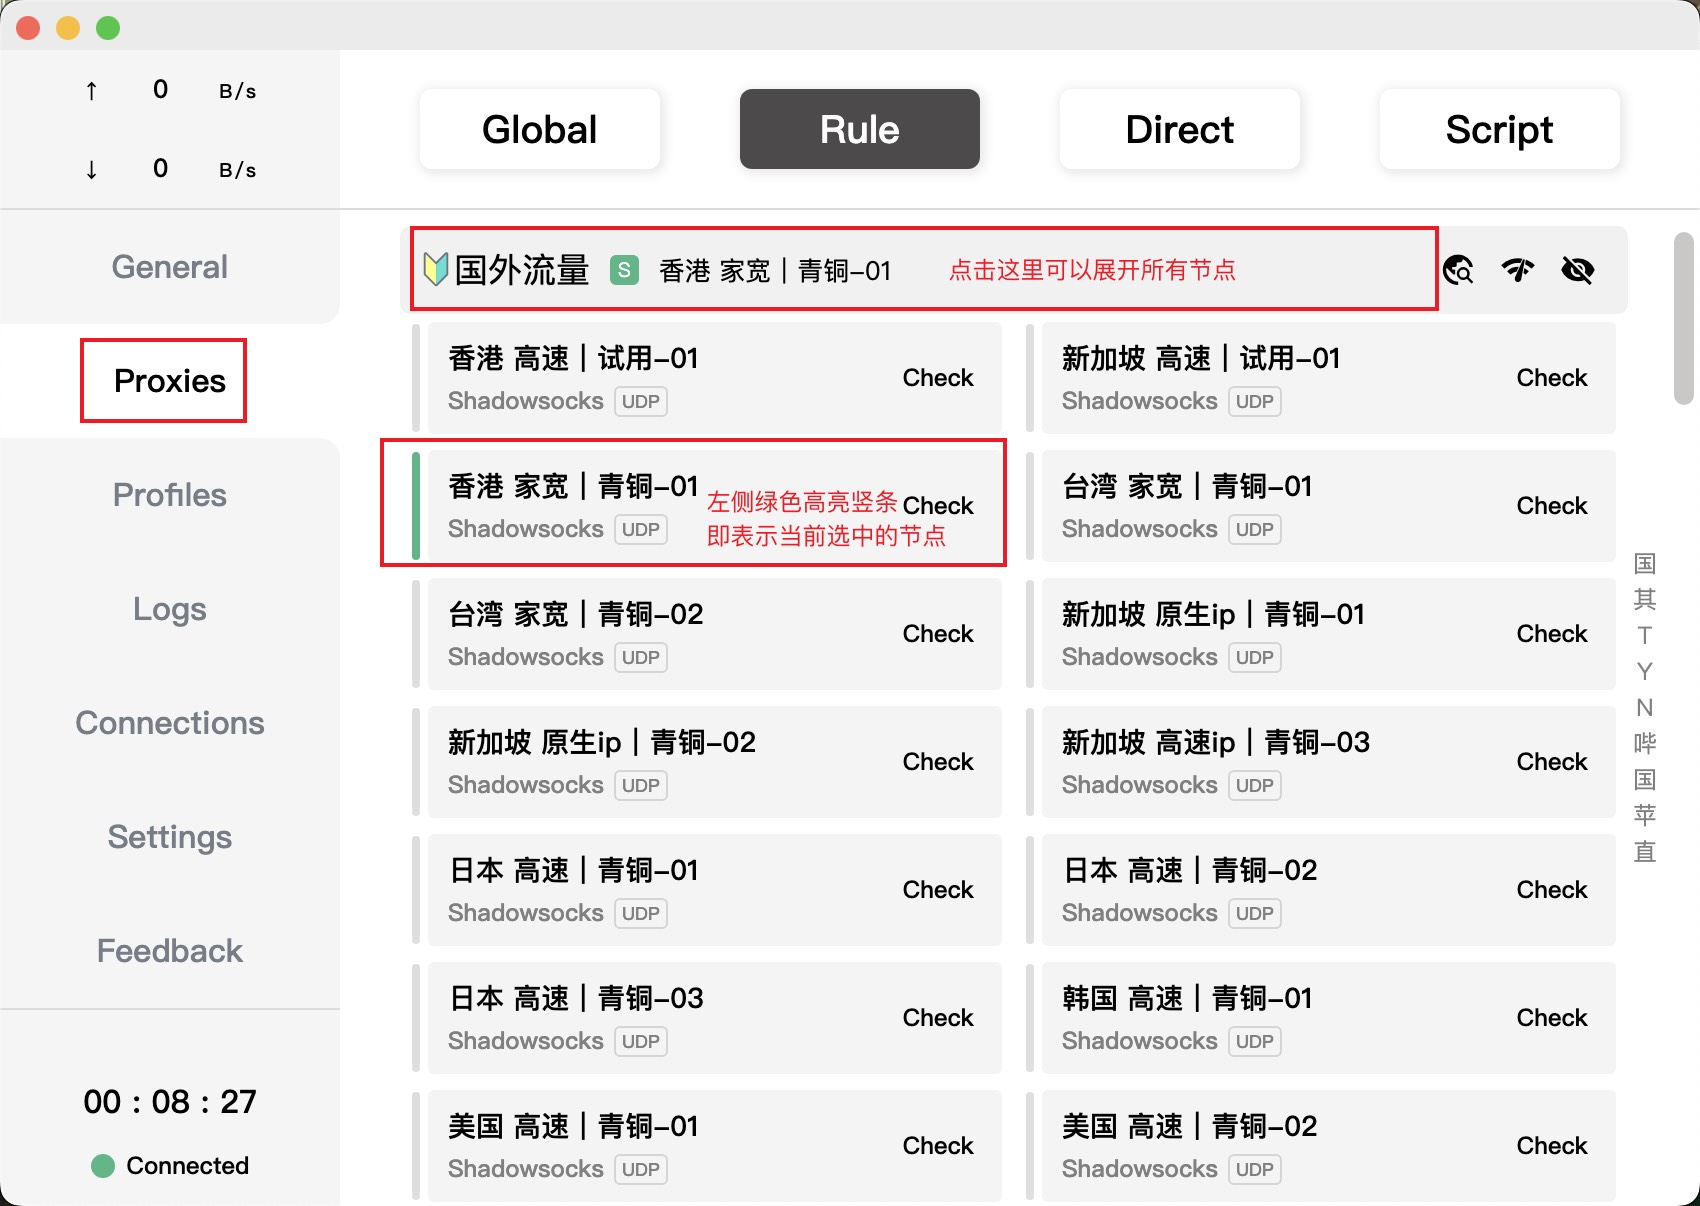Check latency of 日本 高速 | 青铜-03
1700x1206 pixels.
coord(938,1018)
